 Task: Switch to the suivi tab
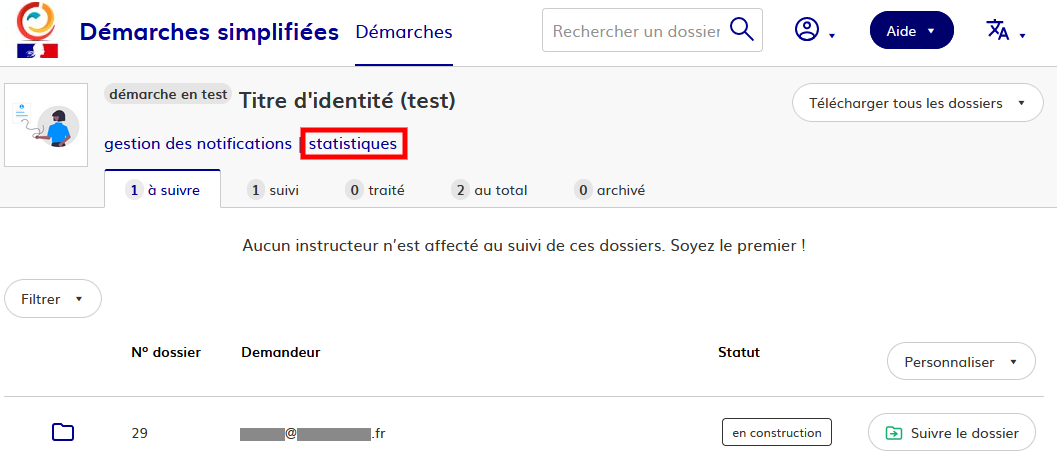274,190
